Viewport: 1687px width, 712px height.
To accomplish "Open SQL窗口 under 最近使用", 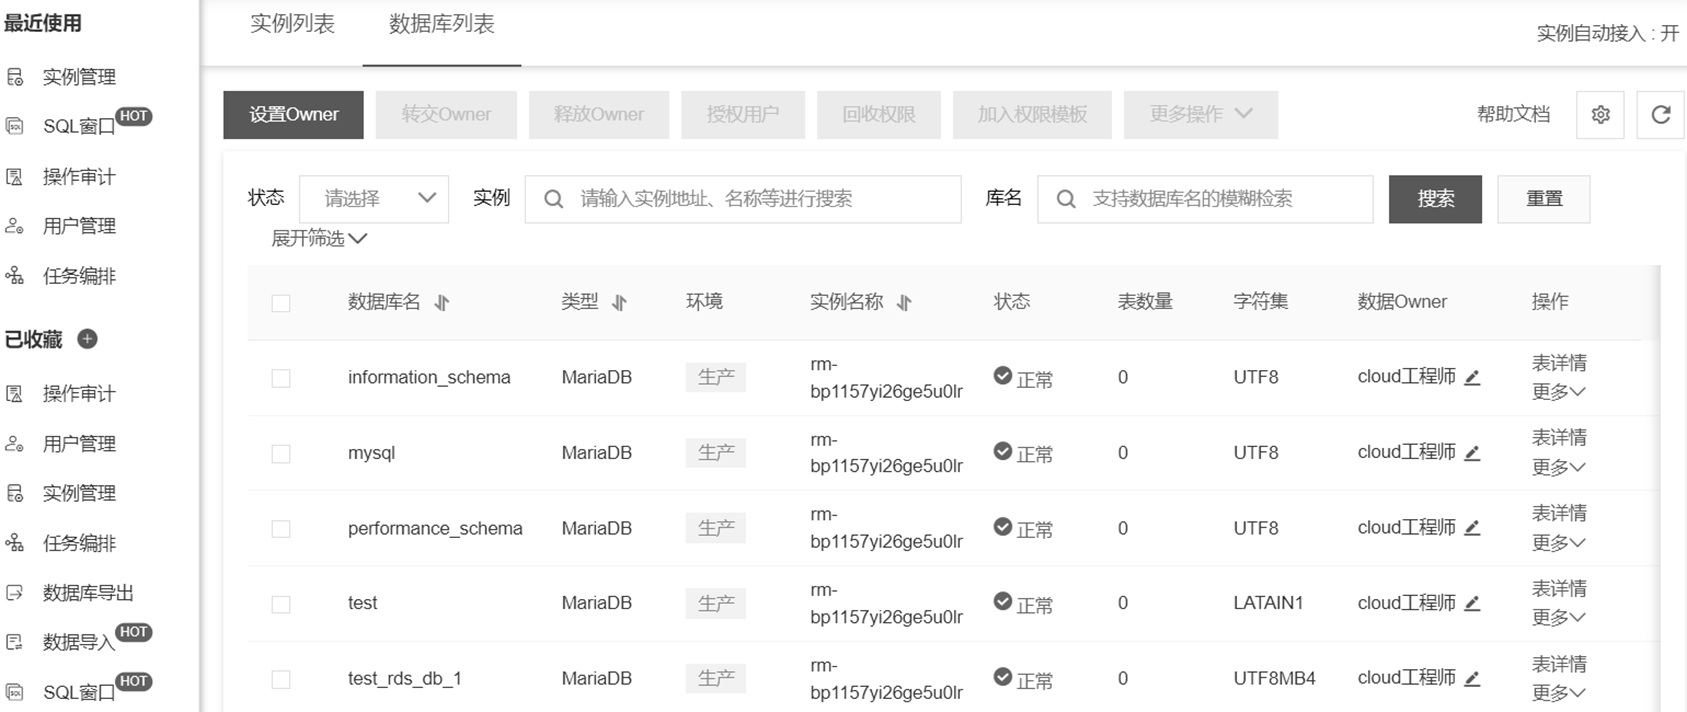I will pos(78,126).
